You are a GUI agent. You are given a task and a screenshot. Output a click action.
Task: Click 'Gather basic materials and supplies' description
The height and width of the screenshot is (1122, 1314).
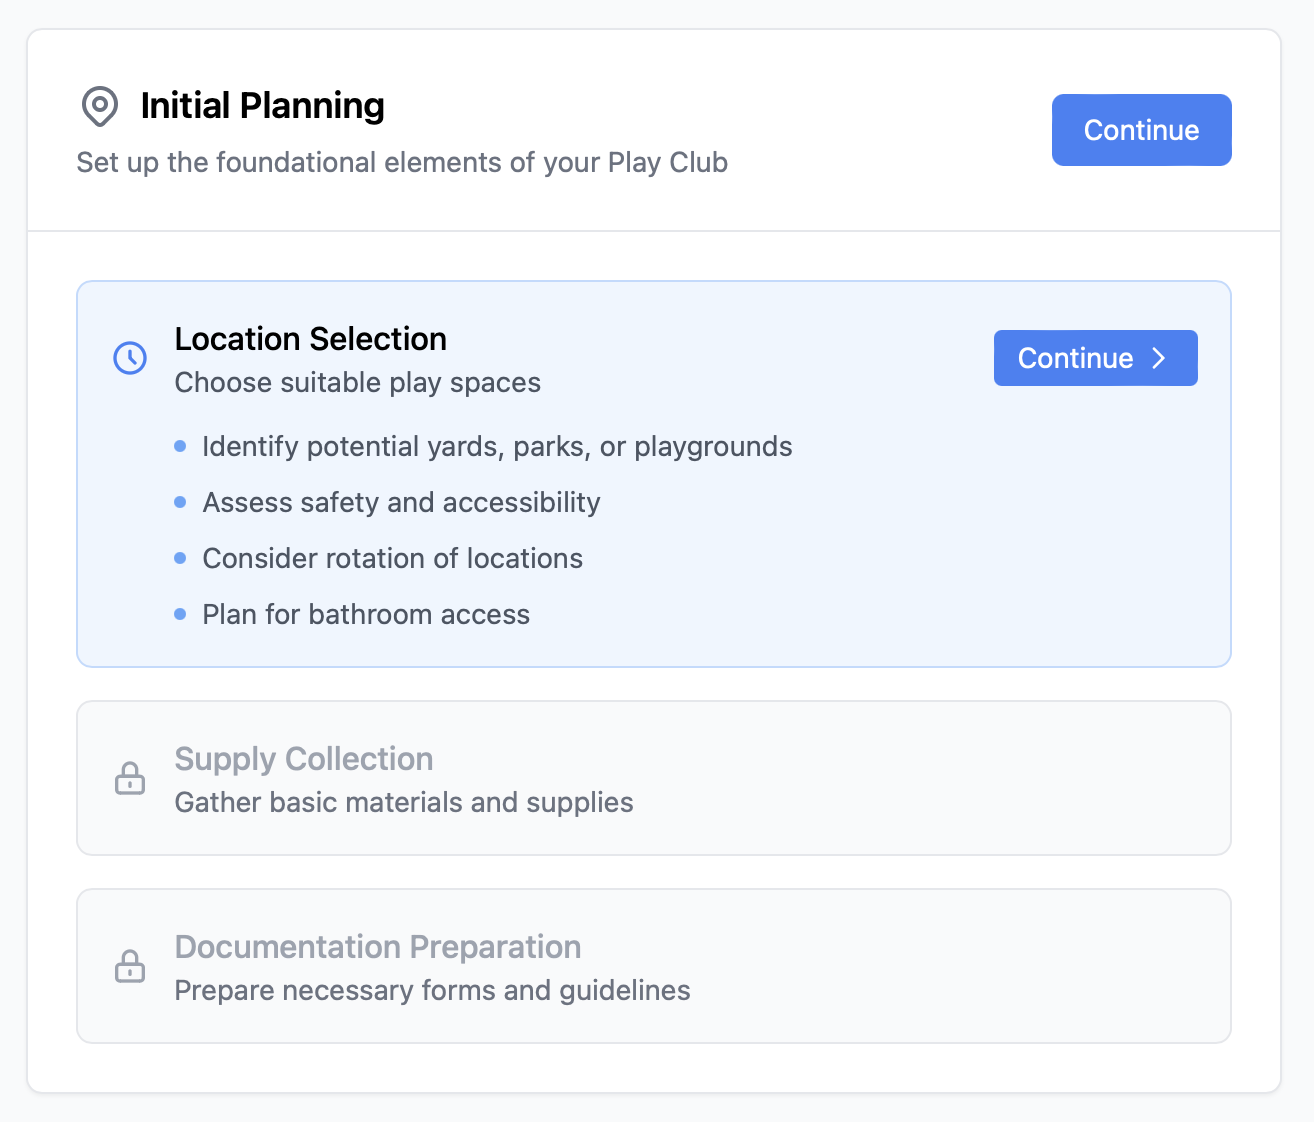pyautogui.click(x=404, y=803)
